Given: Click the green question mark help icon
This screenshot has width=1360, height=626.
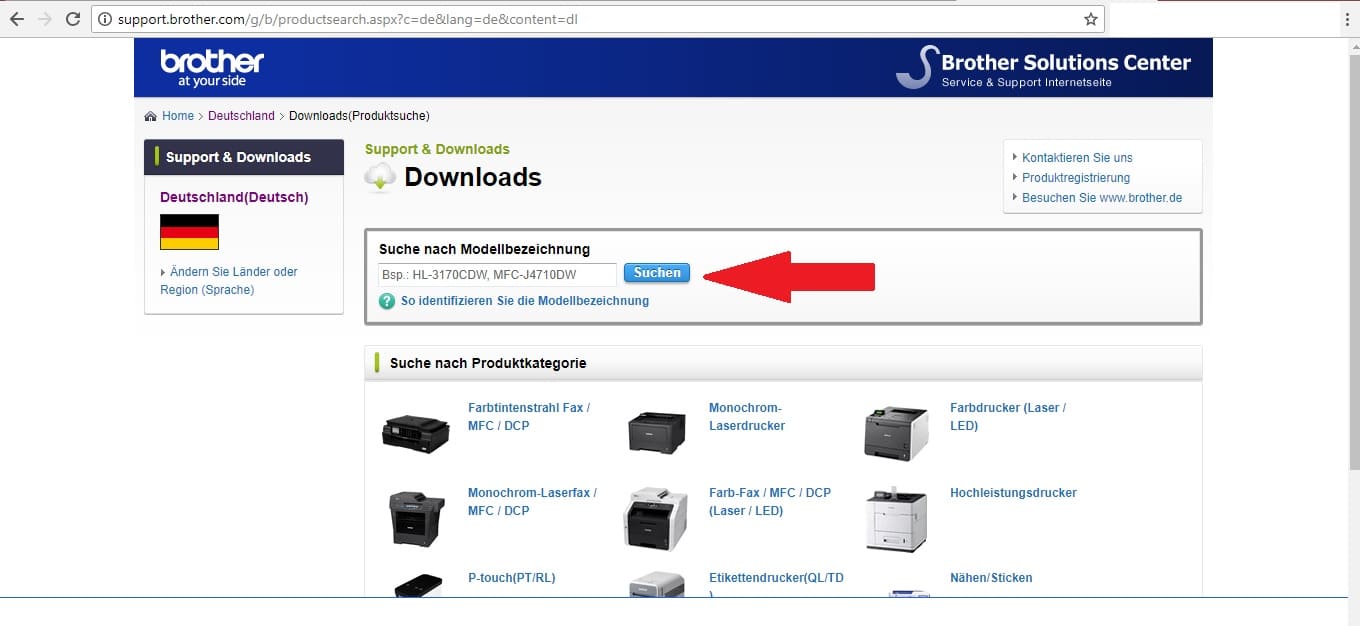Looking at the screenshot, I should 387,301.
